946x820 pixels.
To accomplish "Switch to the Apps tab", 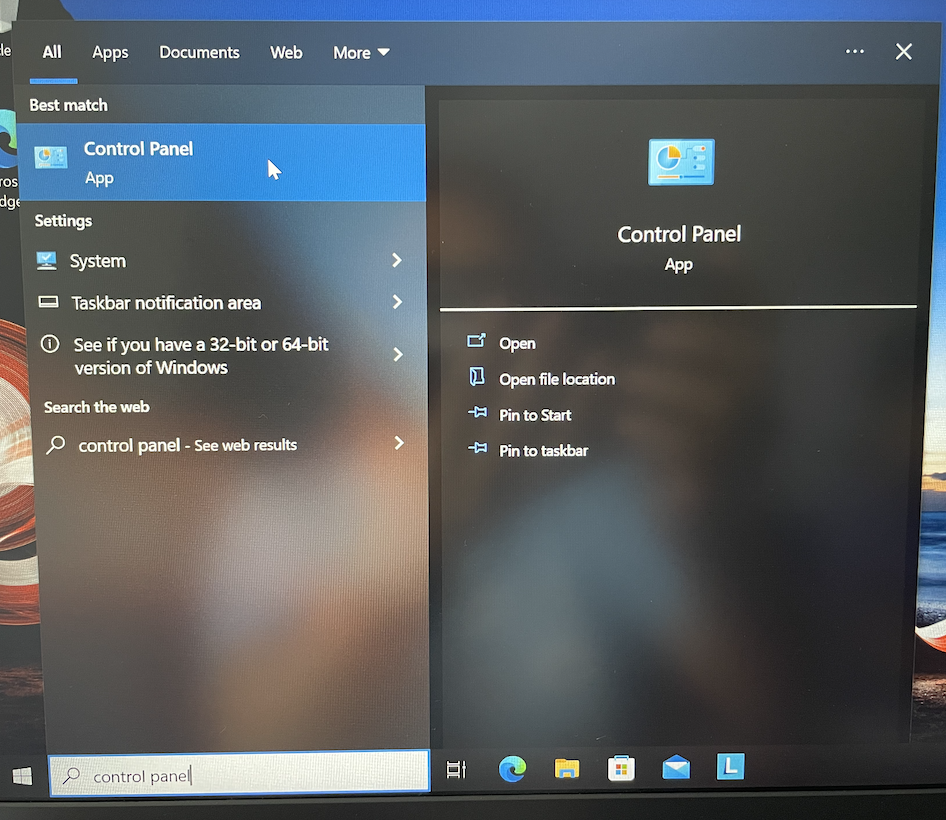I will (110, 53).
